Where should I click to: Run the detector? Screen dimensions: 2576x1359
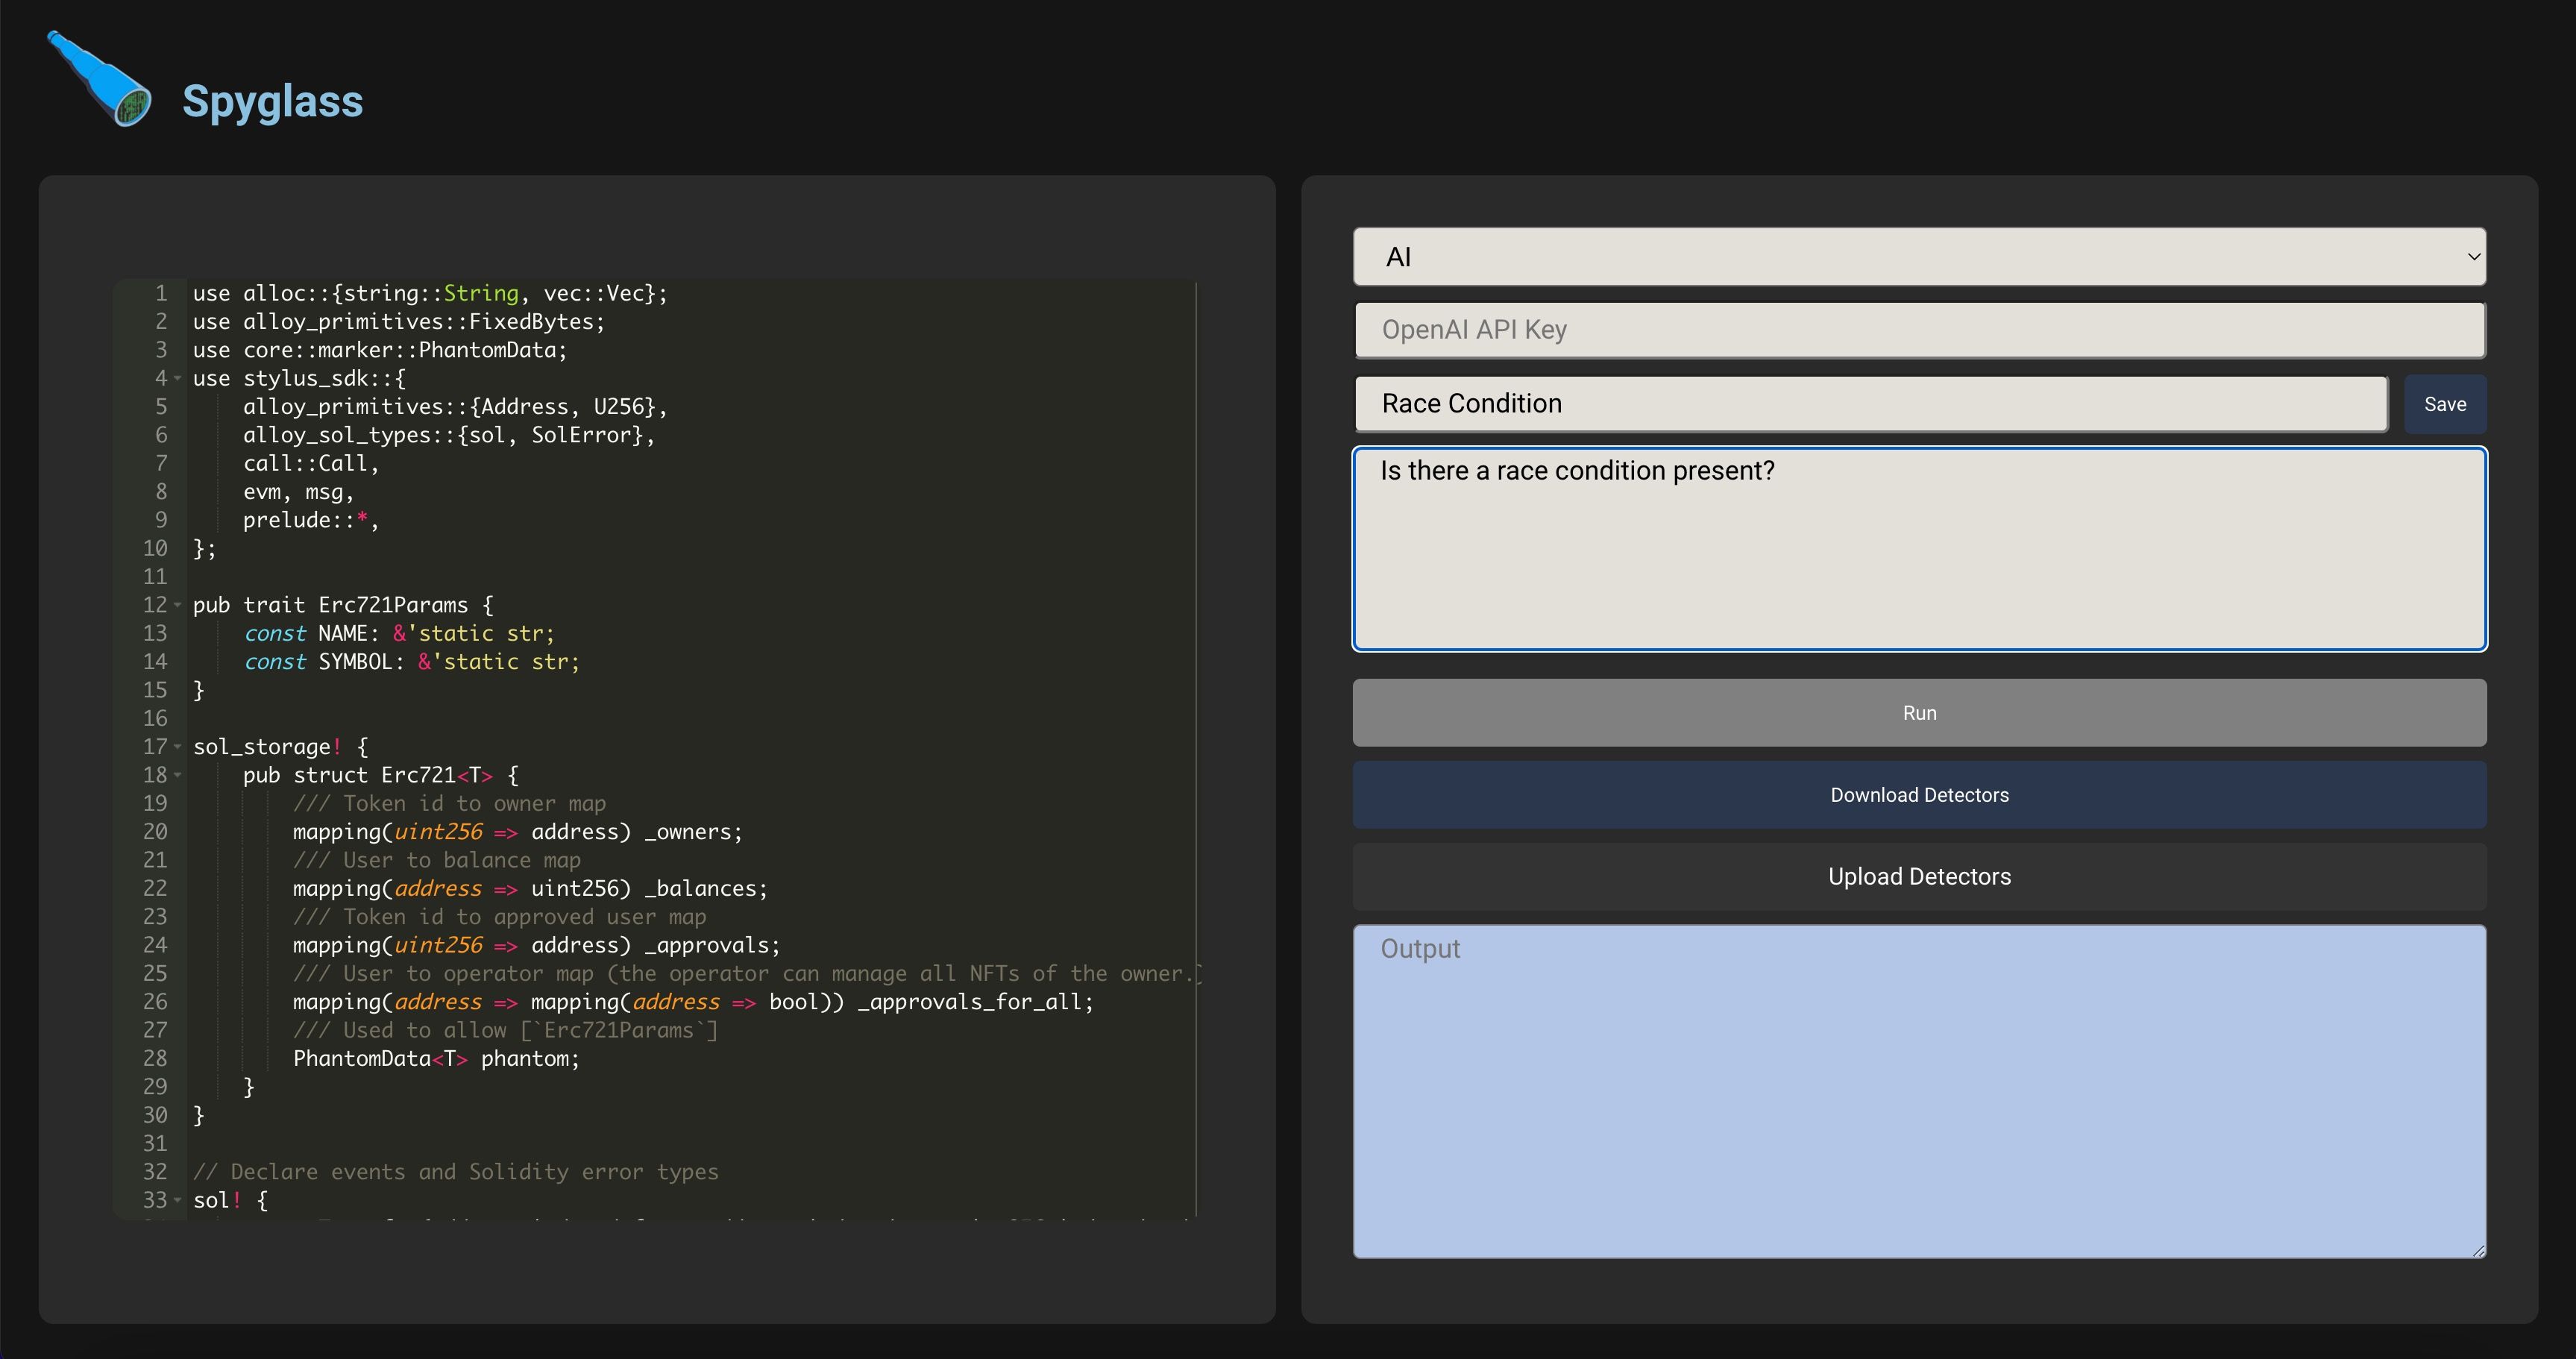1919,713
